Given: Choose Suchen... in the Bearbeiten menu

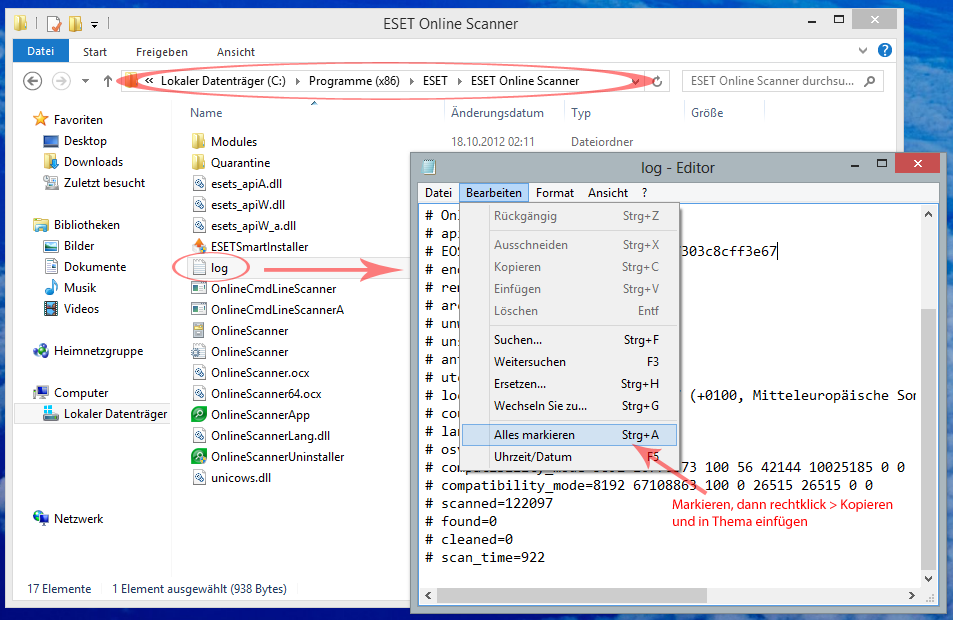Looking at the screenshot, I should [569, 340].
